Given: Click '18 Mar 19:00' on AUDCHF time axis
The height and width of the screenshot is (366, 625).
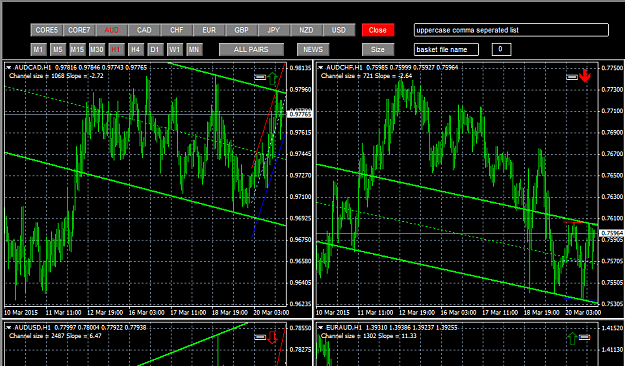Looking at the screenshot, I should [541, 313].
